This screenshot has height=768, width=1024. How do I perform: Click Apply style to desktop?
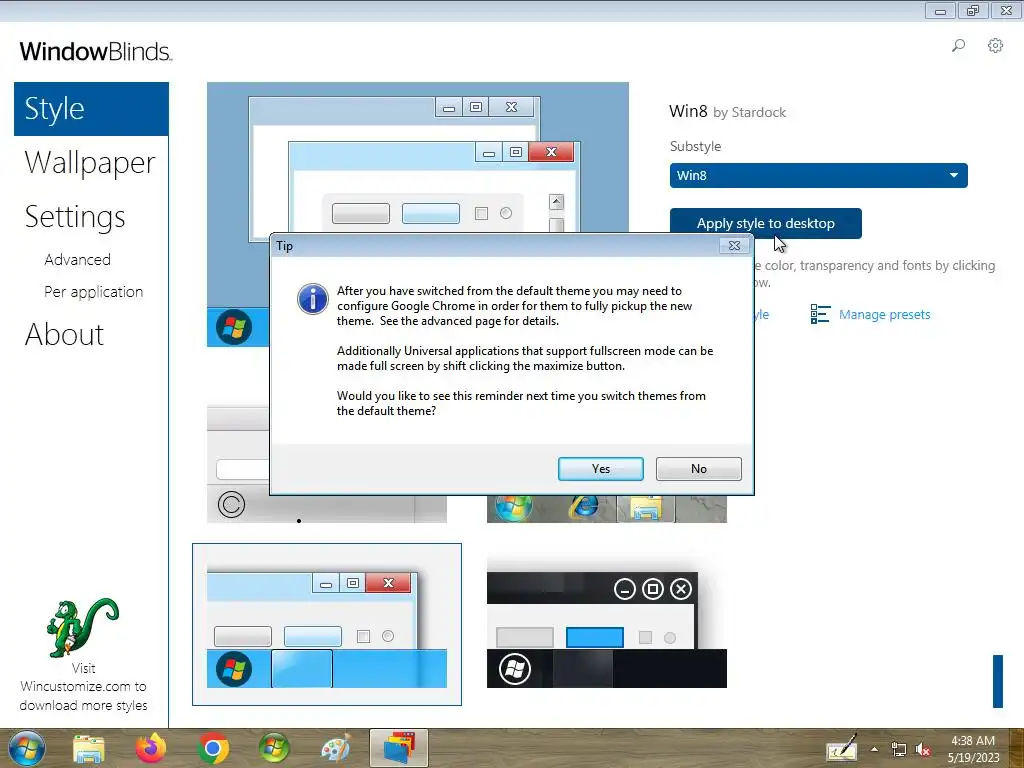(765, 223)
